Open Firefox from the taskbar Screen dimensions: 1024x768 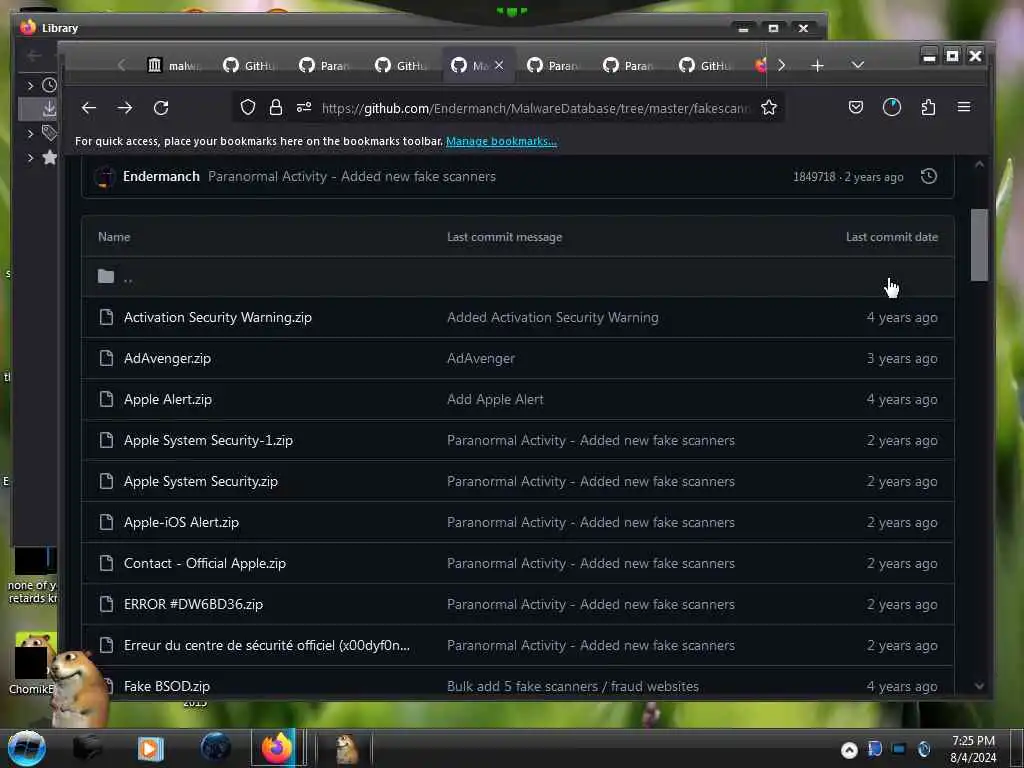coord(277,748)
